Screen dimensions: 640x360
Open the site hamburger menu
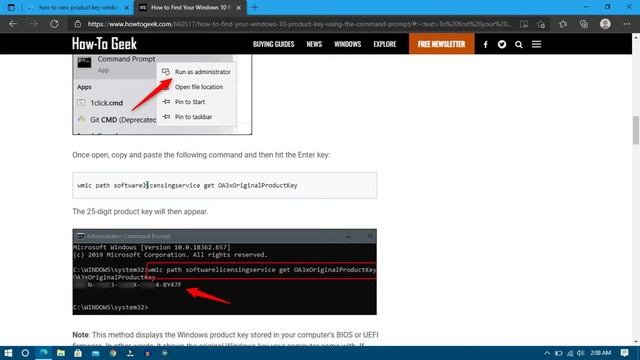tap(536, 44)
